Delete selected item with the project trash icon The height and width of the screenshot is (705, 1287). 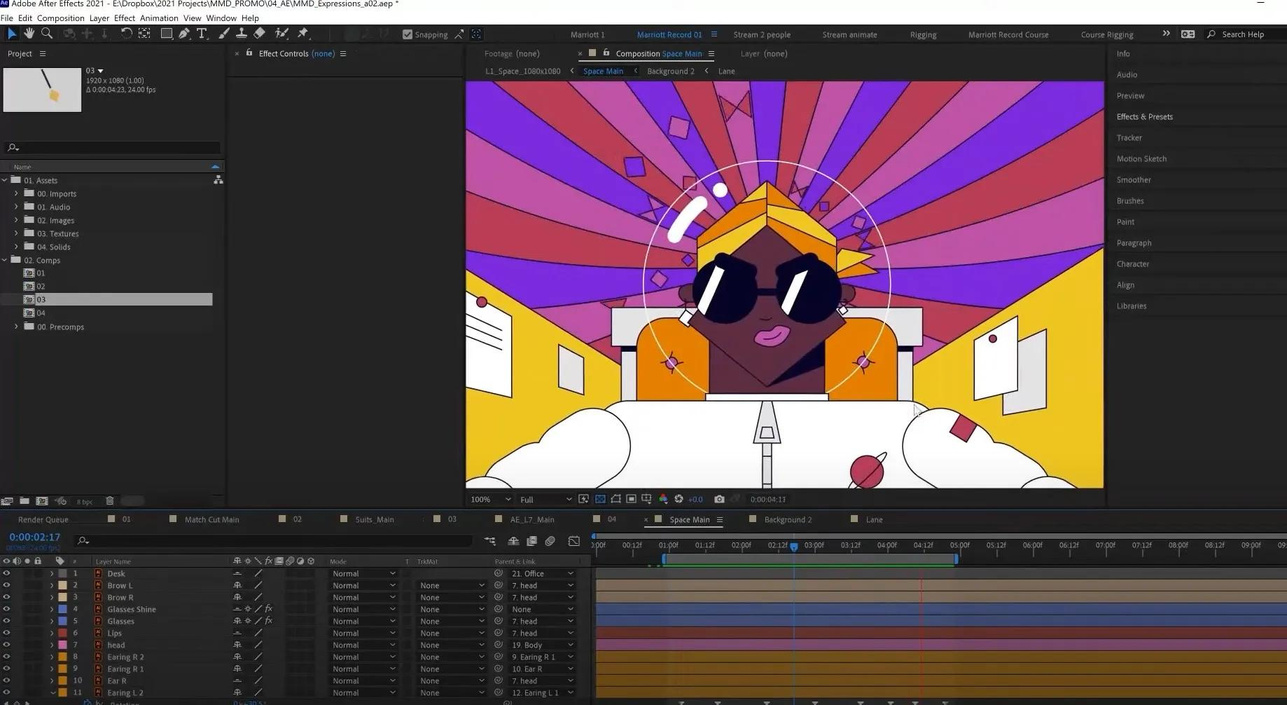(x=110, y=501)
